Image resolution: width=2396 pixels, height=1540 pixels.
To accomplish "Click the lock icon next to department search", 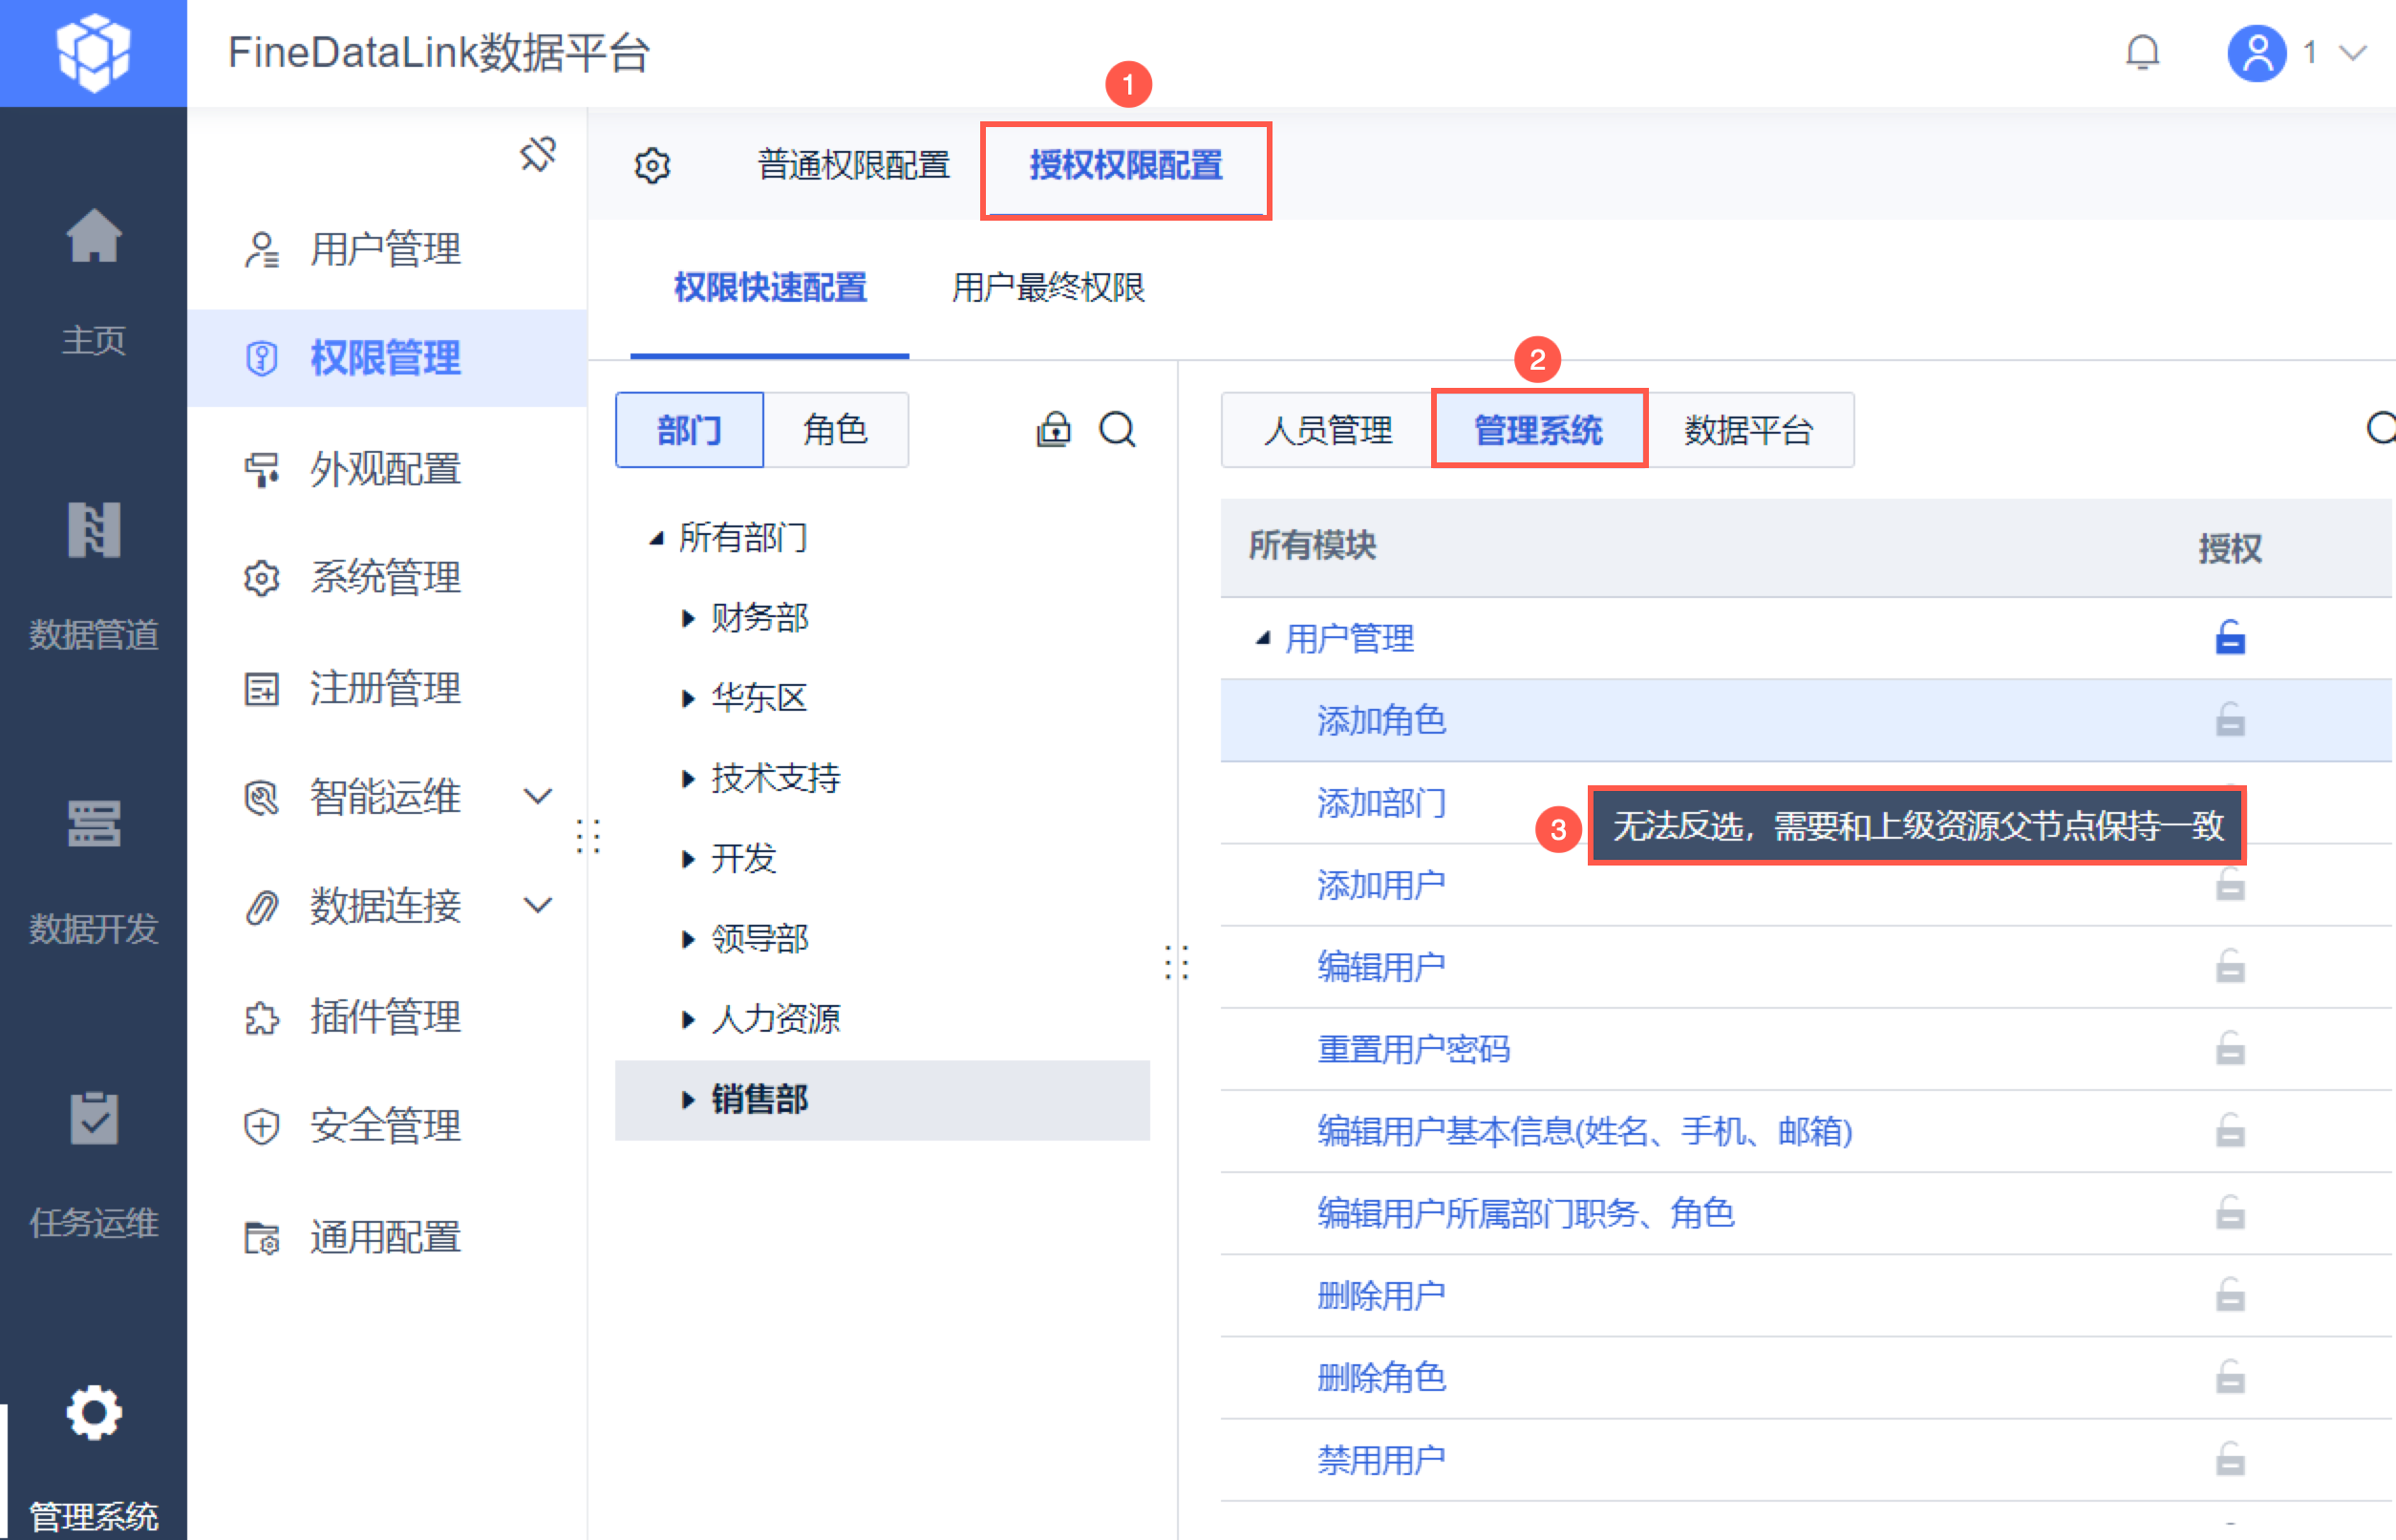I will pos(1053,430).
